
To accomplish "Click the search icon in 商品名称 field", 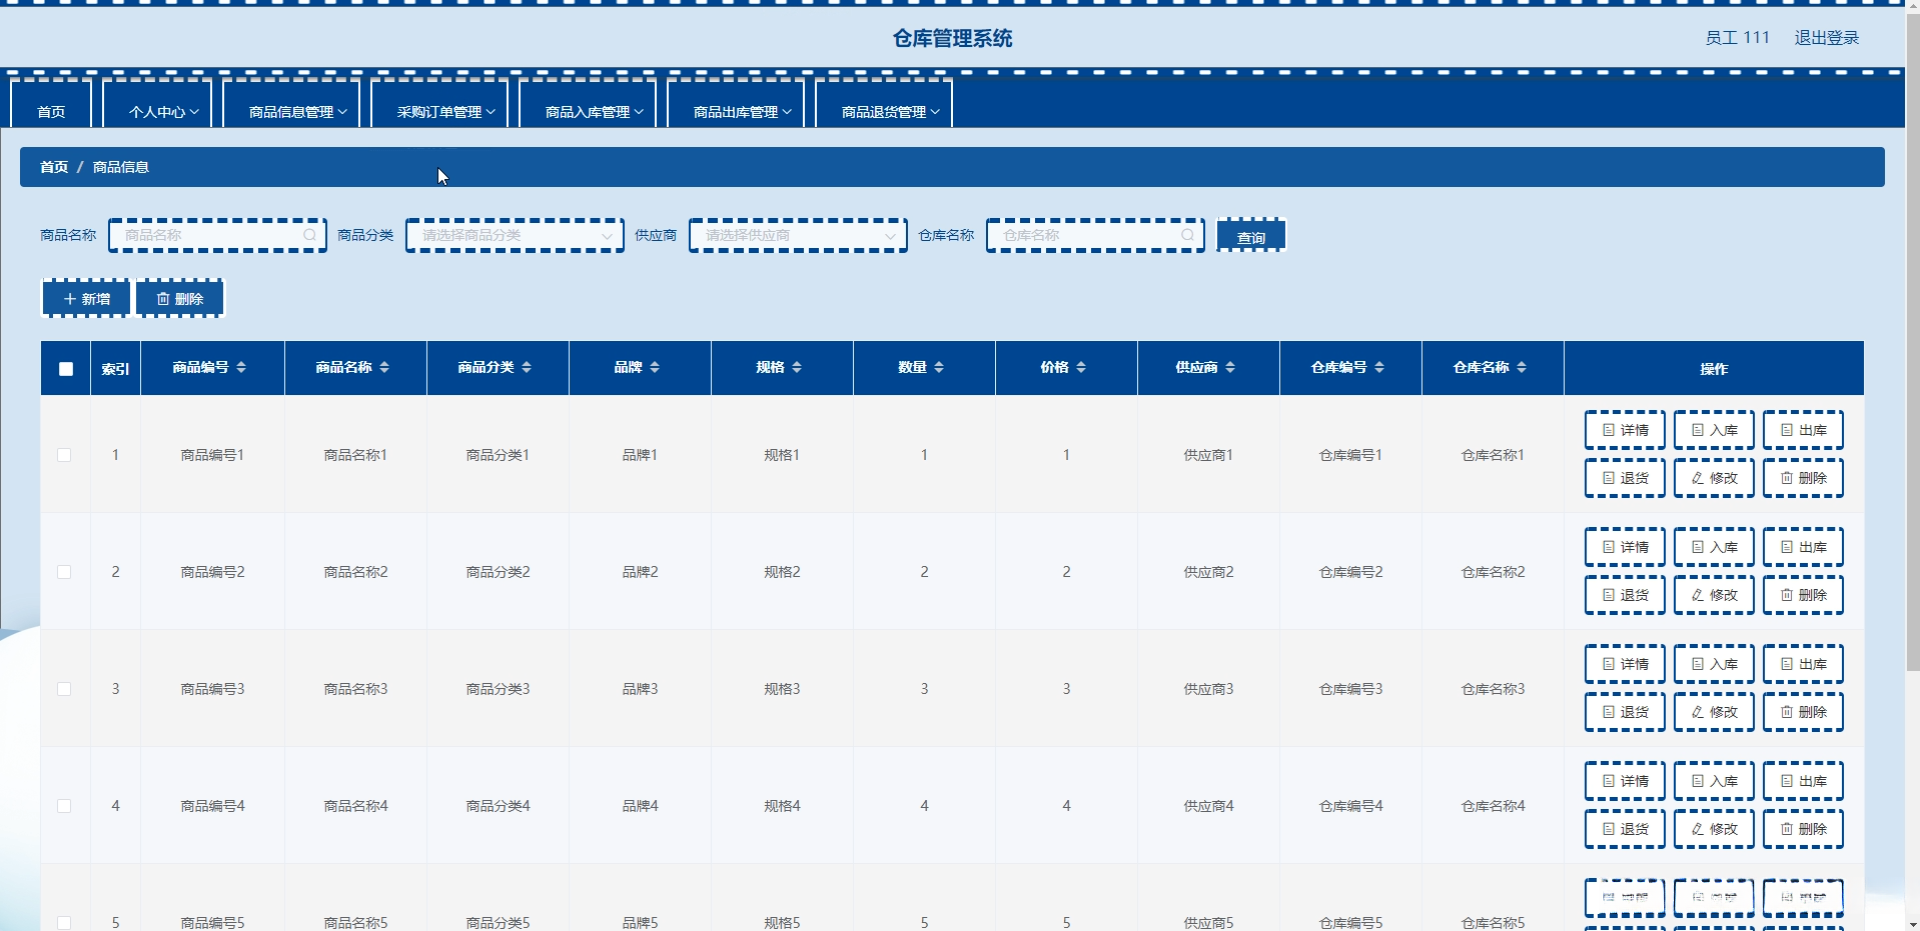I will coord(310,235).
